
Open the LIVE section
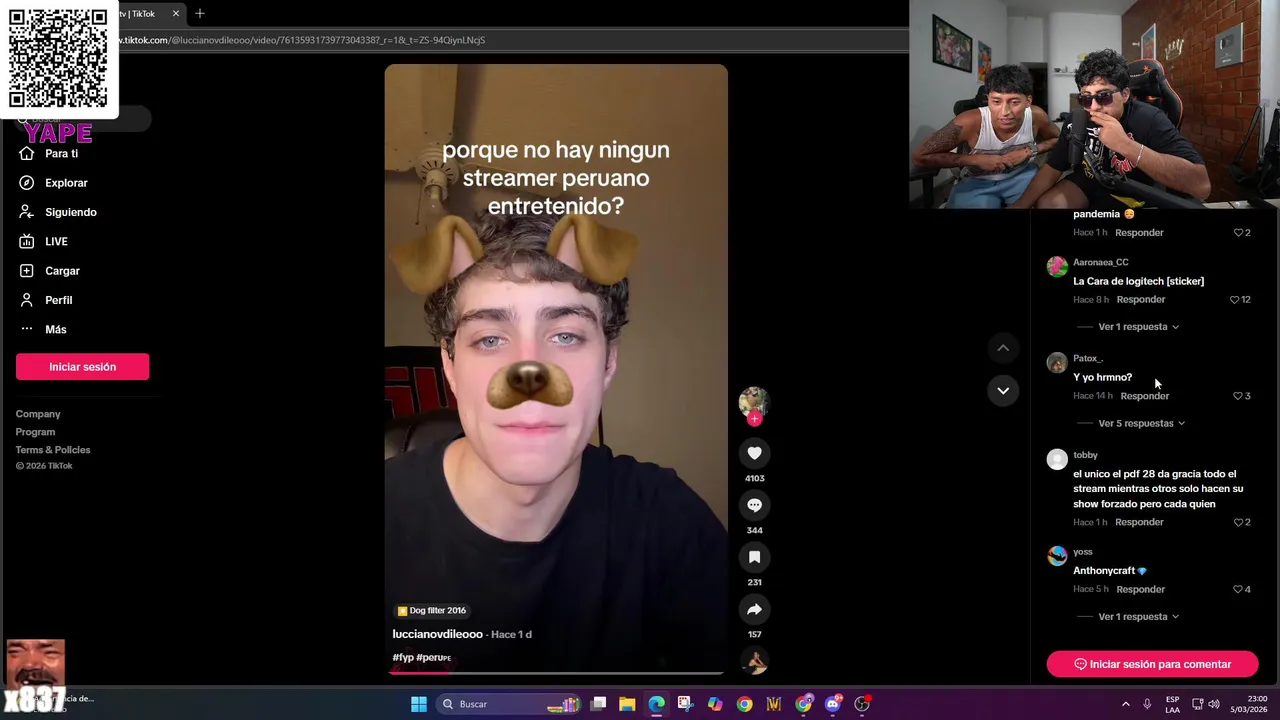[43, 241]
